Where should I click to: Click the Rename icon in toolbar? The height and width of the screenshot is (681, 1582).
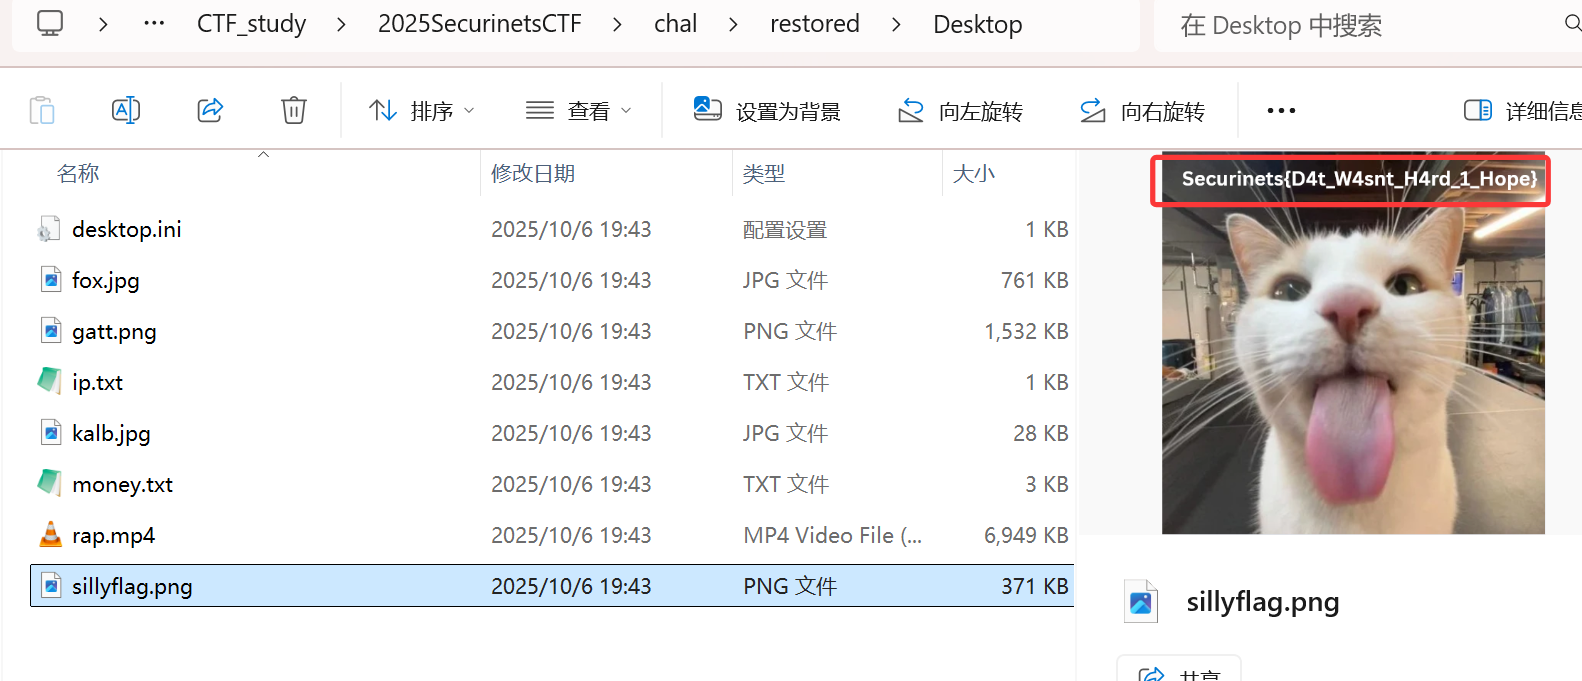pos(126,110)
